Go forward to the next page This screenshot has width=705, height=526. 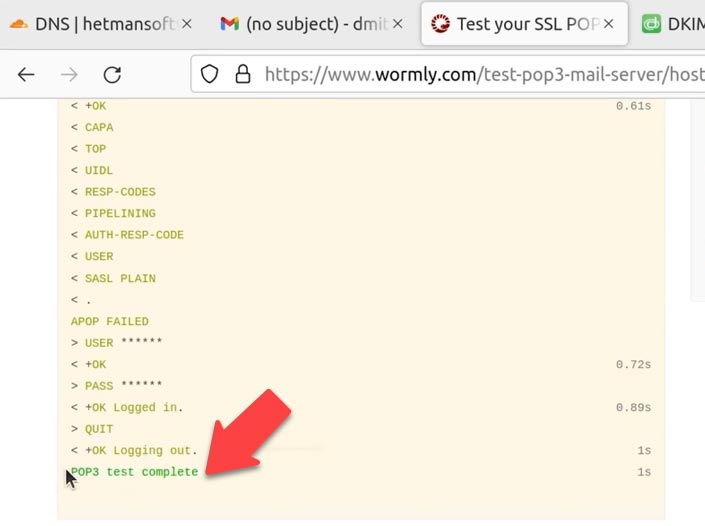69,75
